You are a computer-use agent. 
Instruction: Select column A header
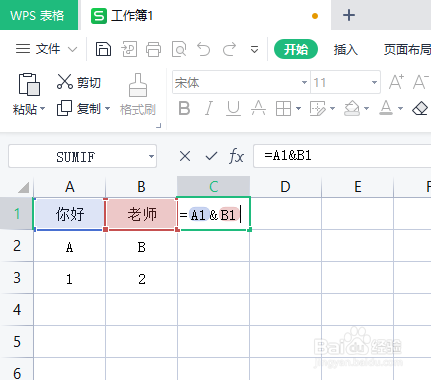click(x=69, y=187)
